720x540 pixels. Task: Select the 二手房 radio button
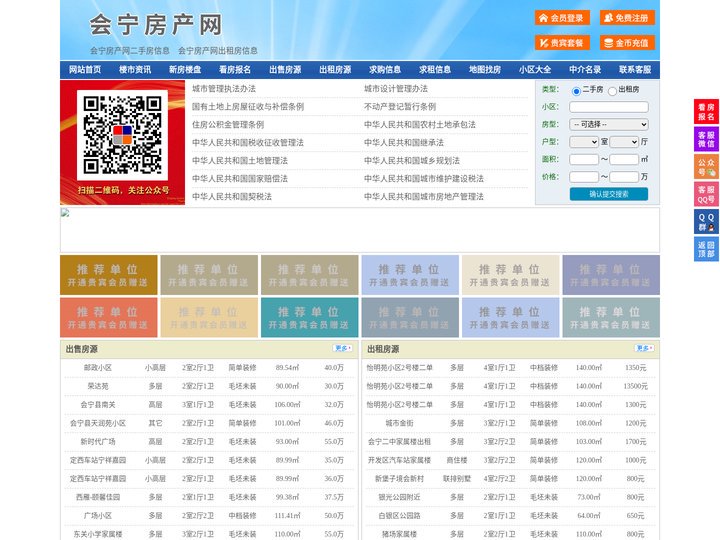(x=576, y=91)
